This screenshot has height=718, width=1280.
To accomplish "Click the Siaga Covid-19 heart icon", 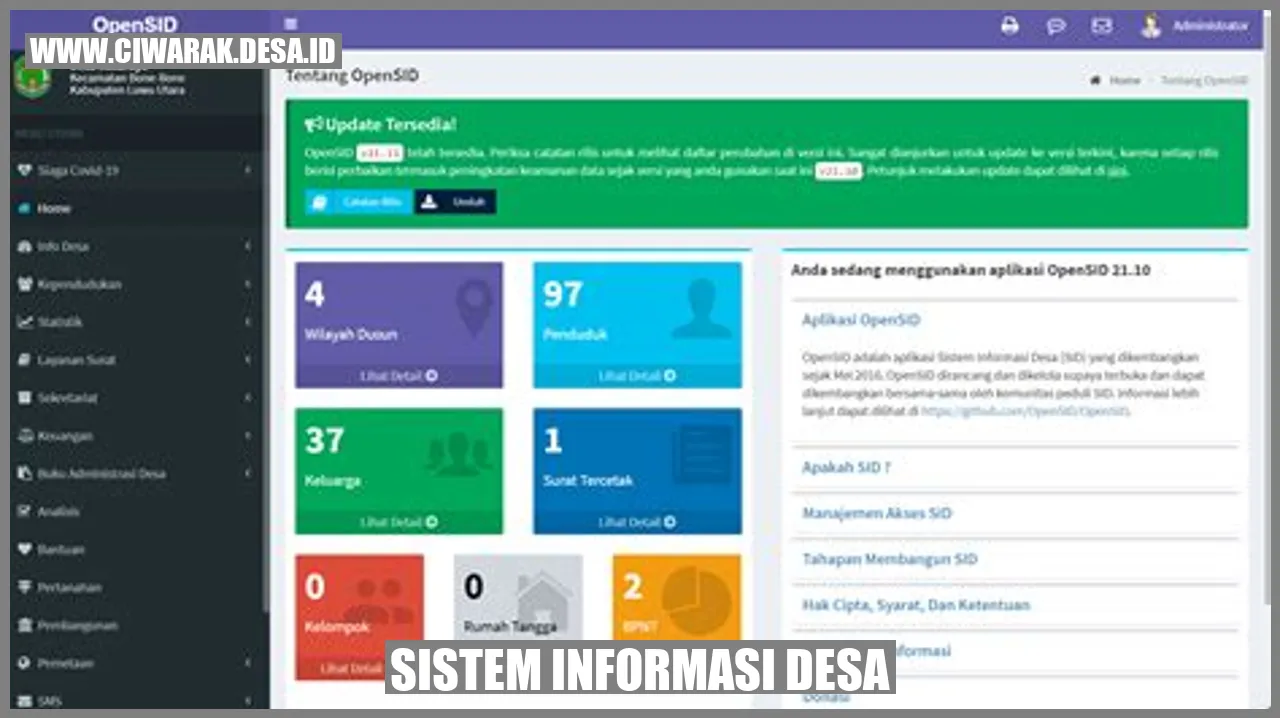I will click(25, 171).
